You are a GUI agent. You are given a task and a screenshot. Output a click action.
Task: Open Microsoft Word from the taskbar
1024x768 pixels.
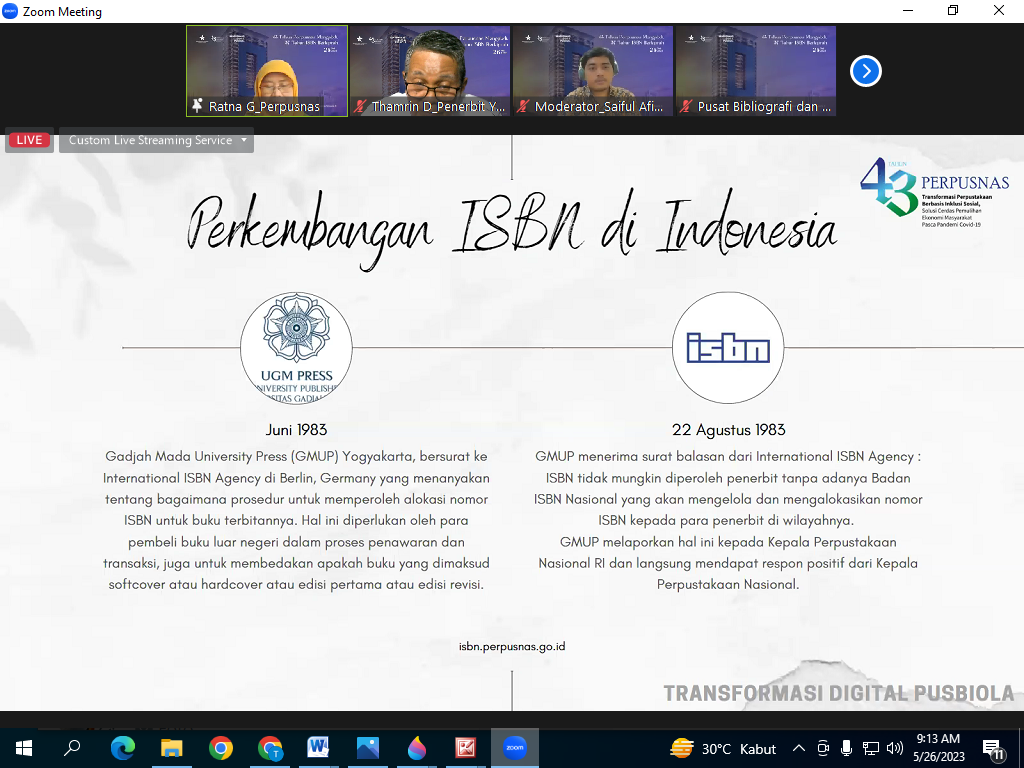click(x=319, y=748)
